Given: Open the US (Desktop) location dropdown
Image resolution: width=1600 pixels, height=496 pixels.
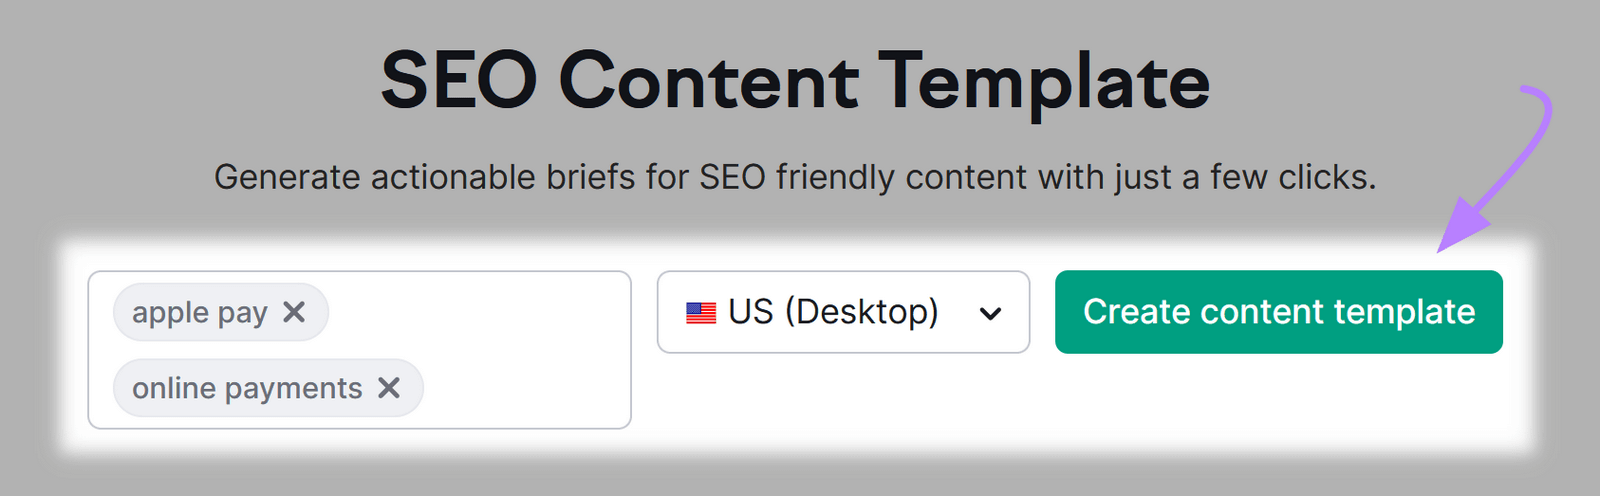Looking at the screenshot, I should tap(842, 312).
